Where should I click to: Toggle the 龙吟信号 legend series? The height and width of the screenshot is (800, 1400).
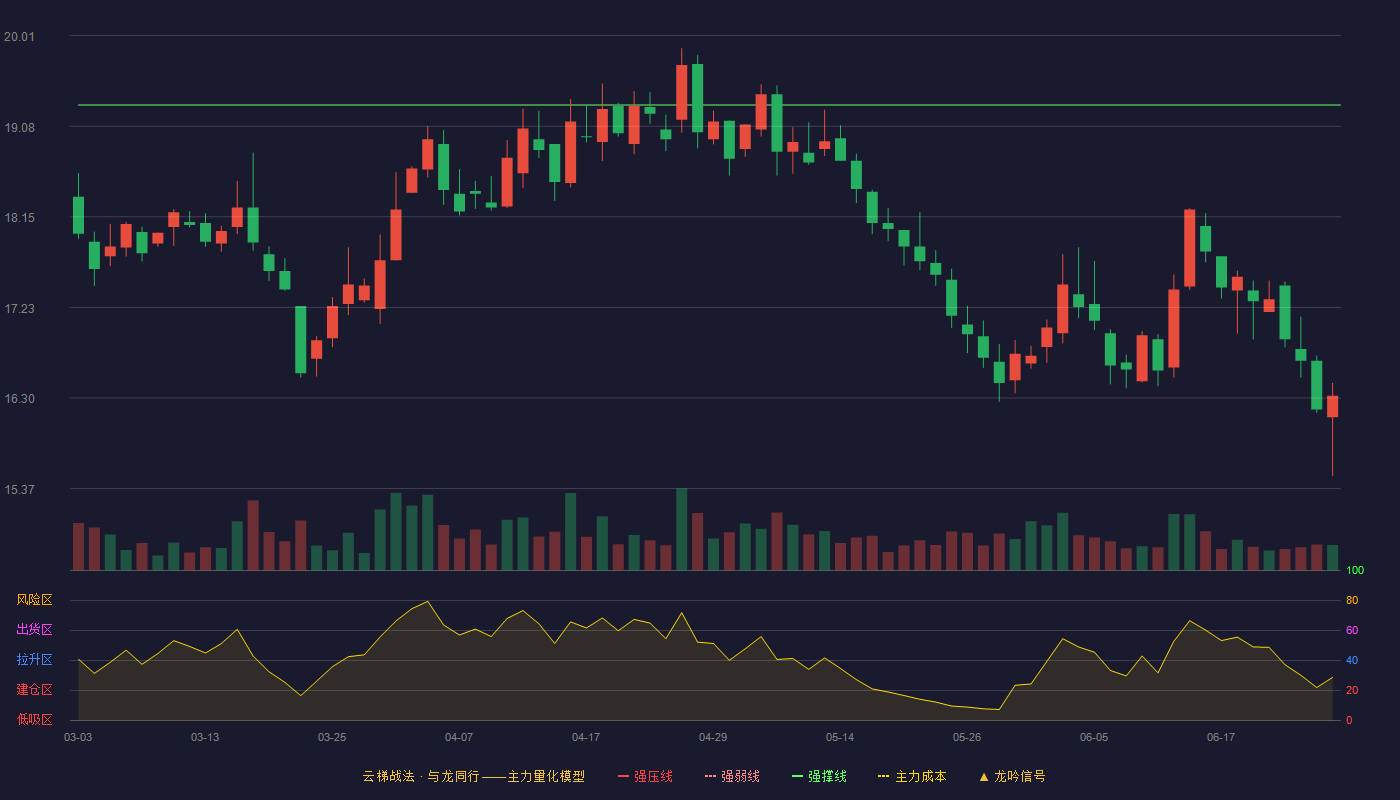(1011, 776)
